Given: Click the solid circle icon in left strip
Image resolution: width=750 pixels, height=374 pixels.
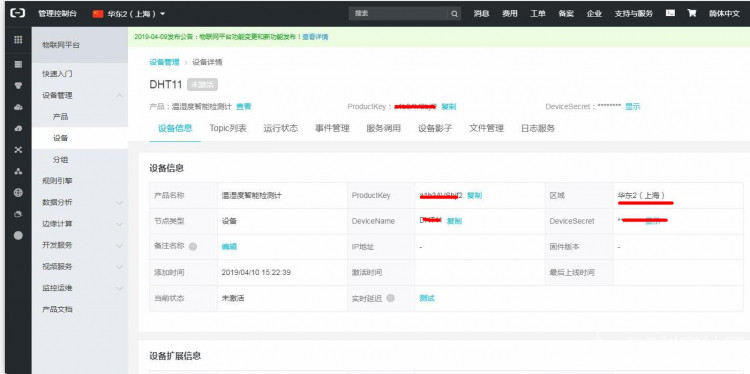Looking at the screenshot, I should pos(18,235).
